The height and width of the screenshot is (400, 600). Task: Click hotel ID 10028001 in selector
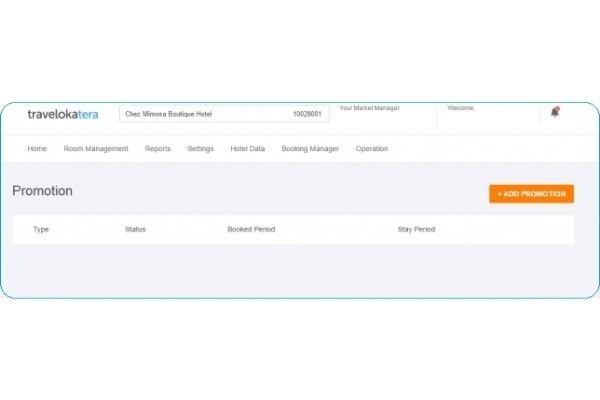pos(307,115)
